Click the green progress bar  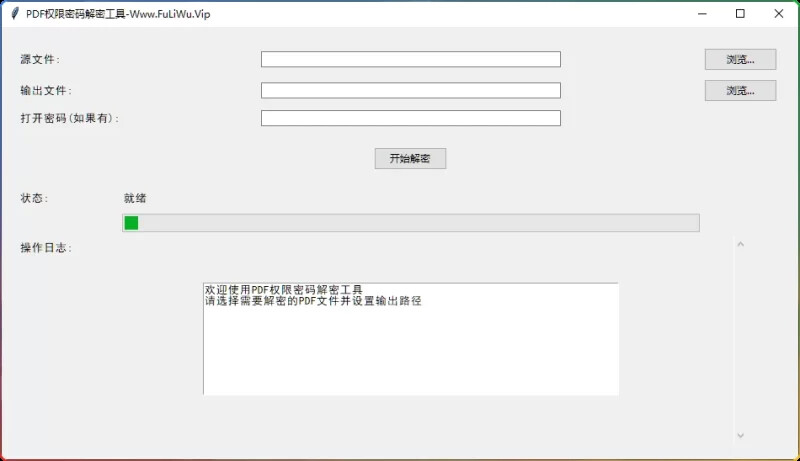click(x=411, y=223)
